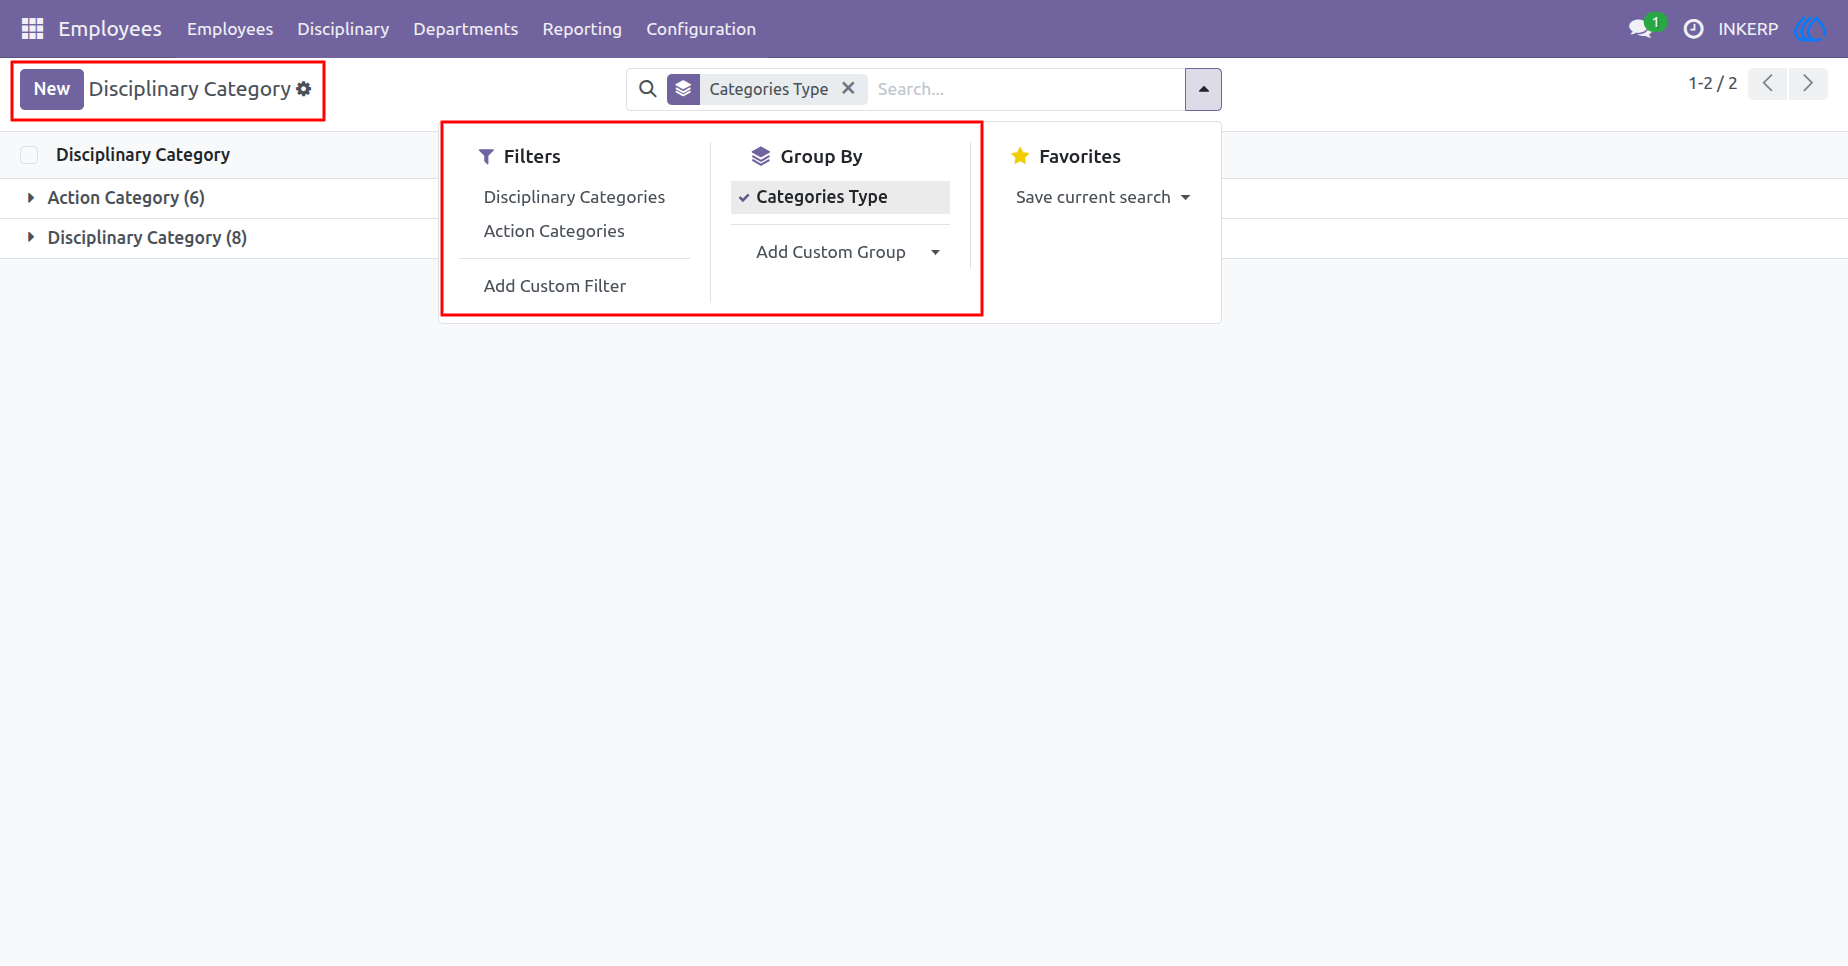This screenshot has width=1848, height=966.
Task: Open the Reporting menu
Action: tap(582, 29)
